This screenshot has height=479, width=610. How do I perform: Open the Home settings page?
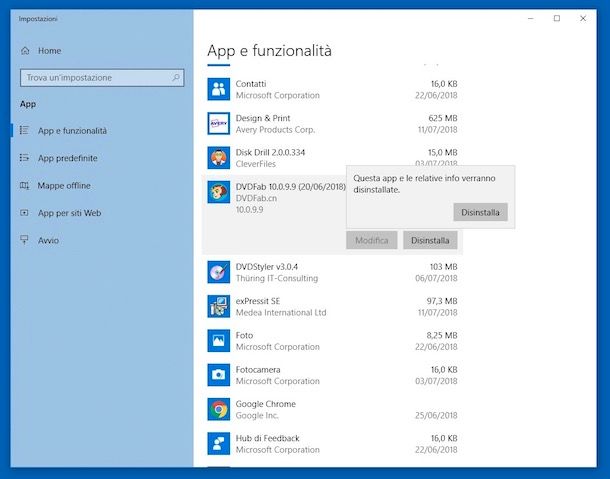pos(49,51)
